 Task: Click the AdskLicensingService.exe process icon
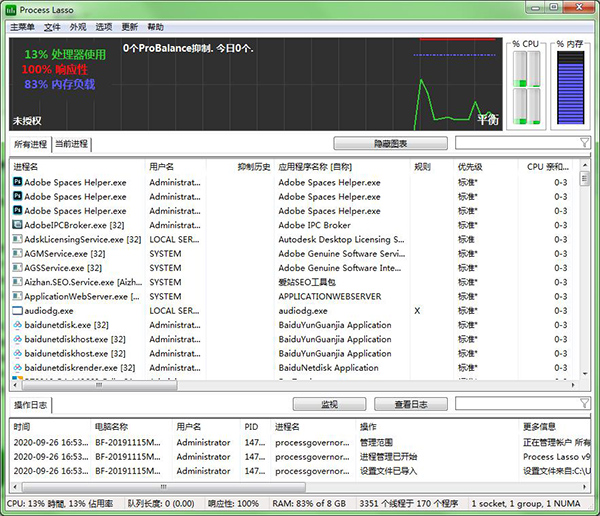click(x=18, y=239)
